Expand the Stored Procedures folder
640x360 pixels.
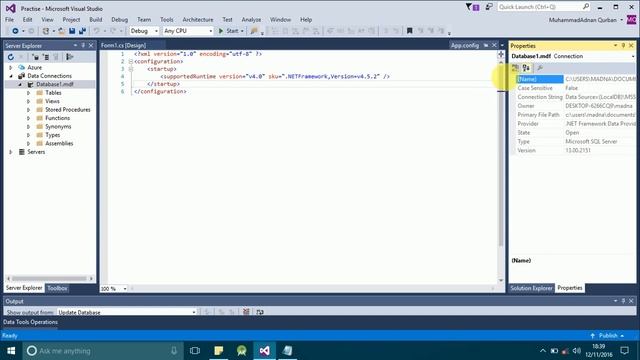coord(28,110)
